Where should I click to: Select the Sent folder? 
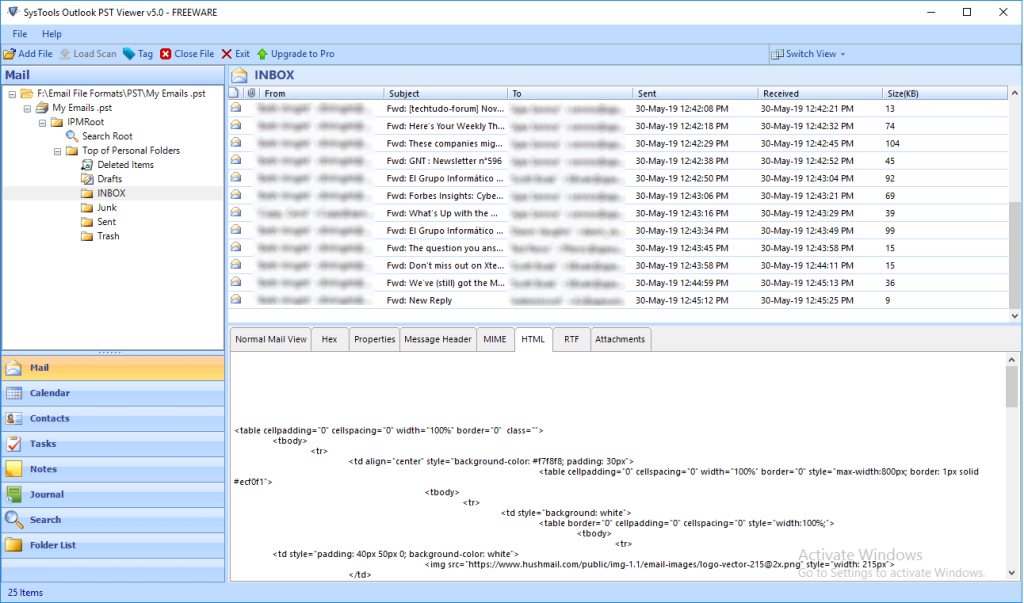[x=106, y=222]
